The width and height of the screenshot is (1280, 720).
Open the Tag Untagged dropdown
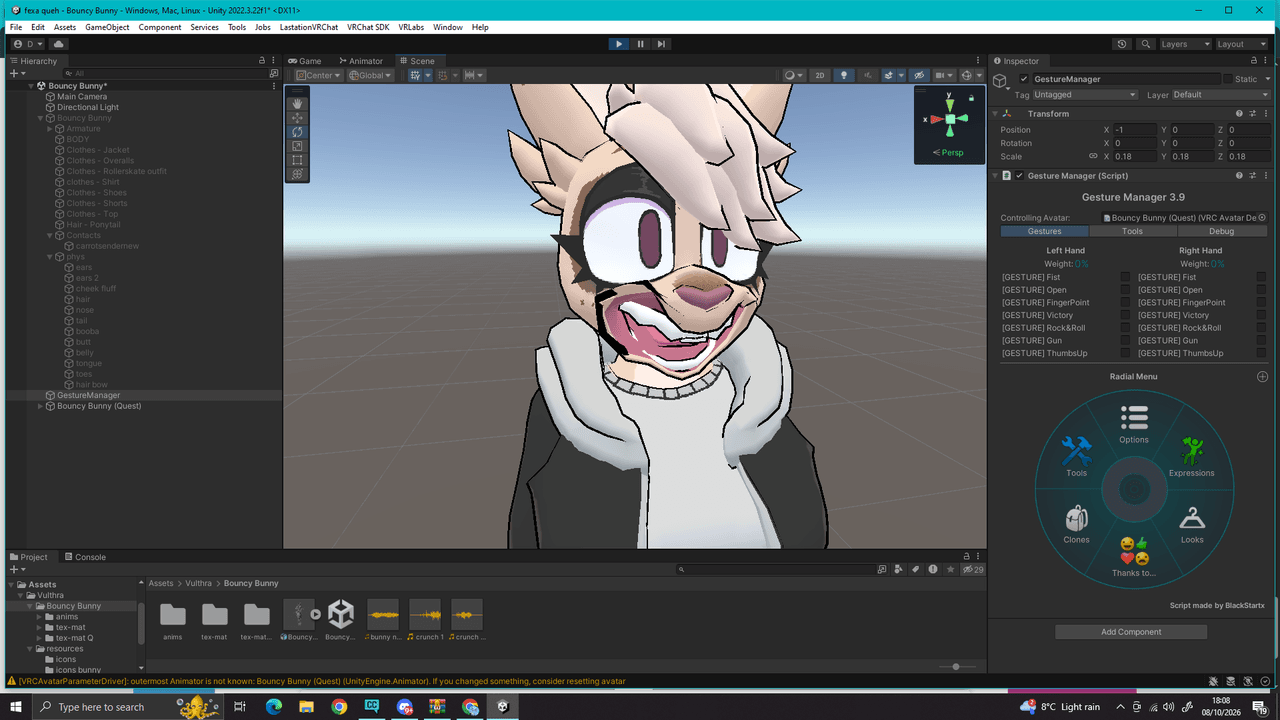click(1085, 95)
